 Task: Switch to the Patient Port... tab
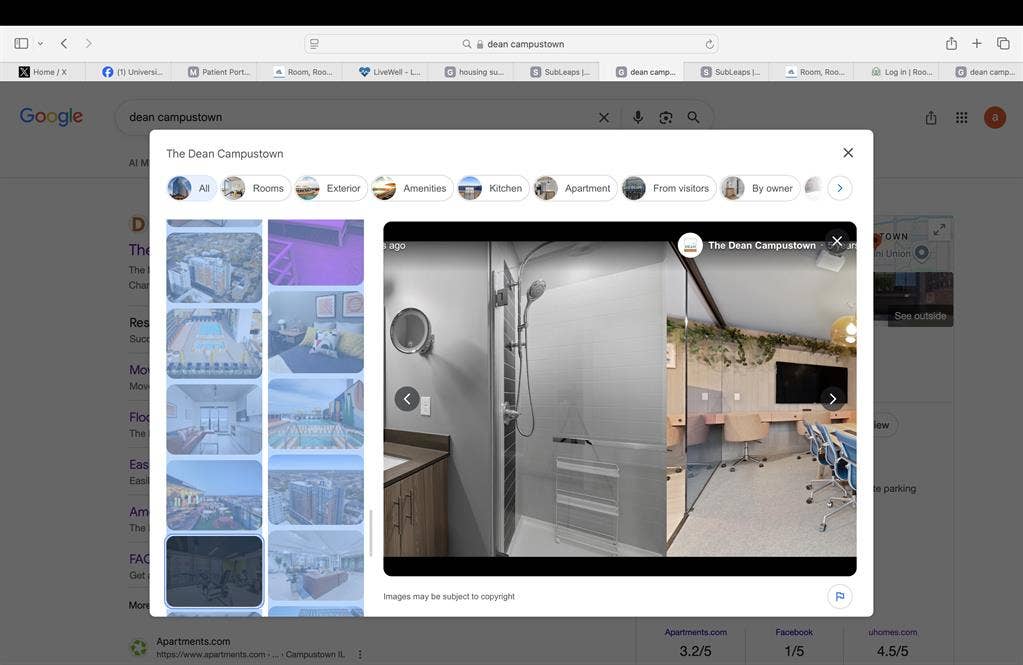pos(219,72)
